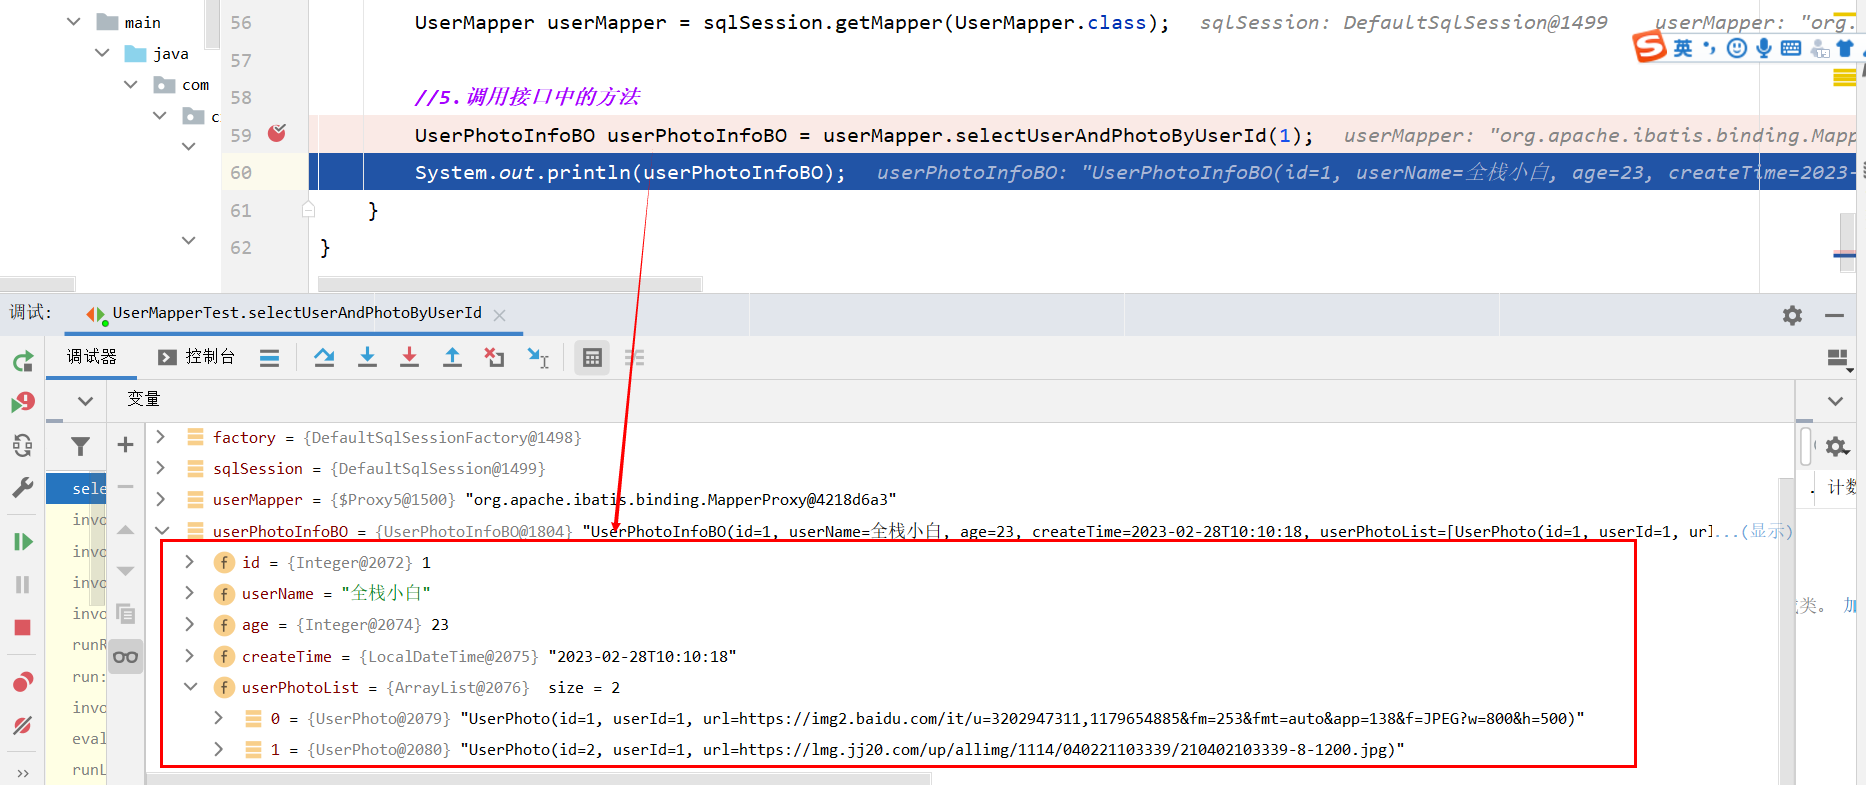Collapse the userPhotoList field node
The image size is (1866, 785).
coord(190,687)
